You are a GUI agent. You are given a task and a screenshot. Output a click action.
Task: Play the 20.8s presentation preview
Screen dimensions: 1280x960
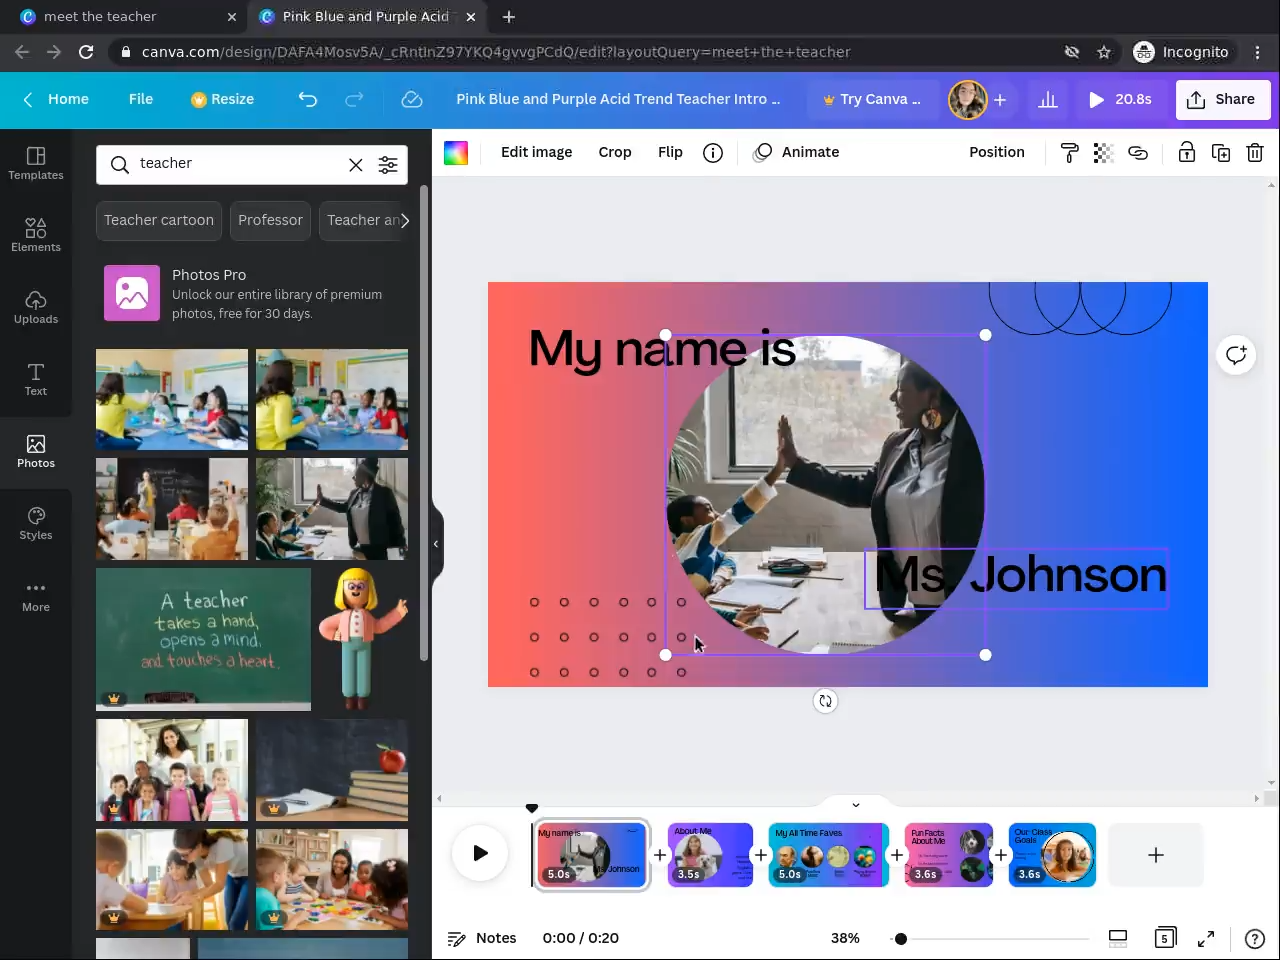click(1120, 99)
